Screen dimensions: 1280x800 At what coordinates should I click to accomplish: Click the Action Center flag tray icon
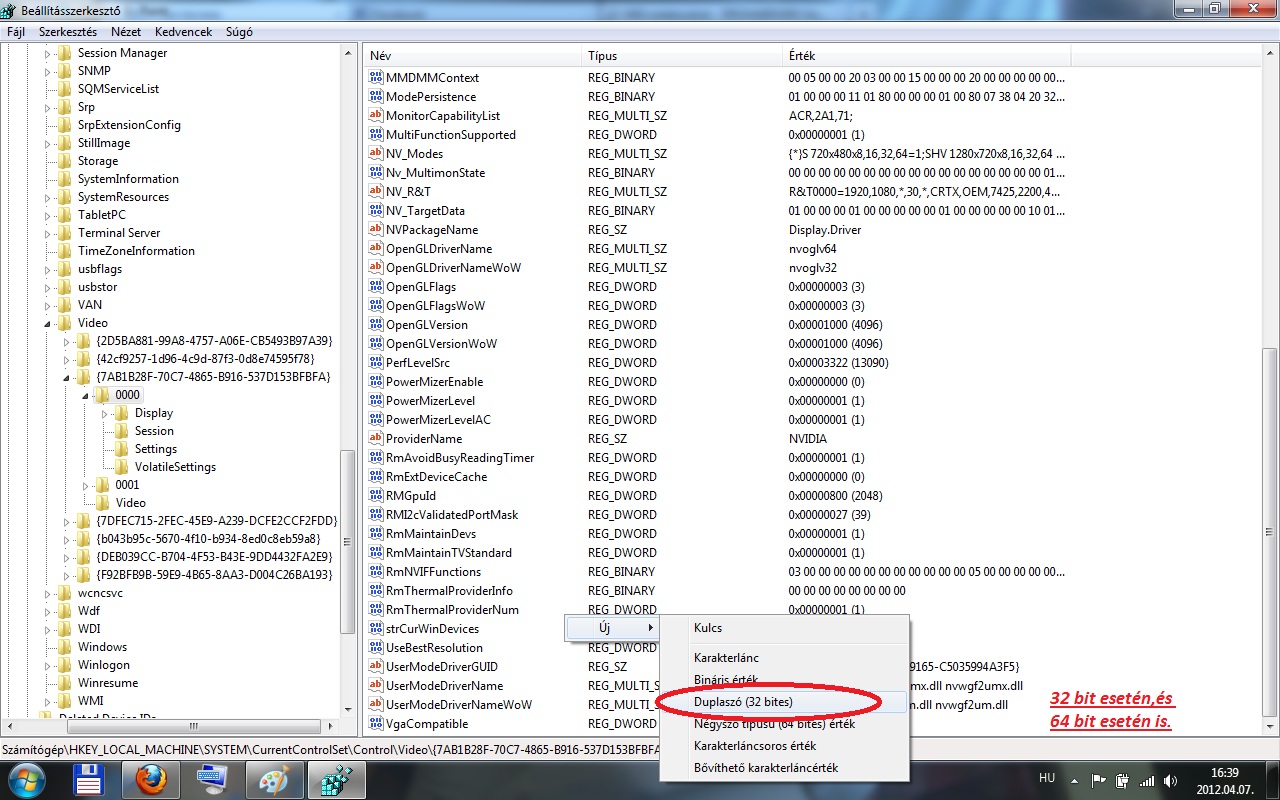click(1098, 780)
